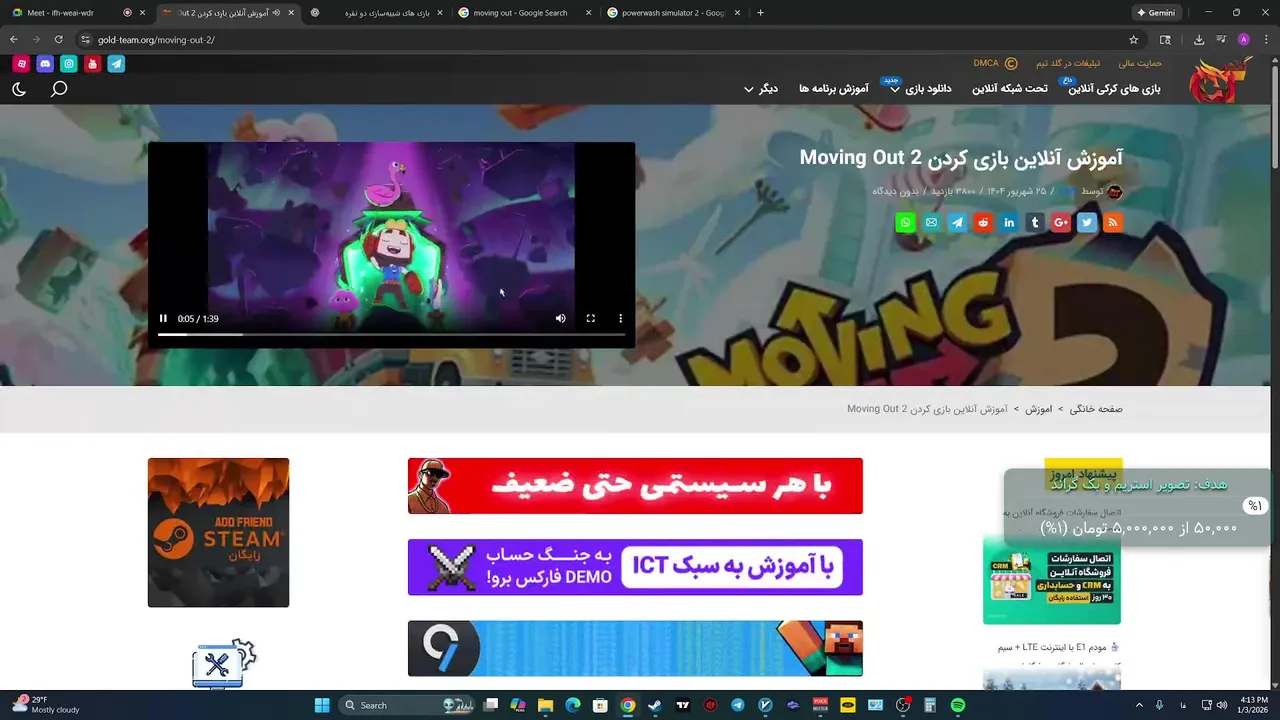Share the post on Tumblr
This screenshot has width=1280, height=720.
pos(1035,223)
